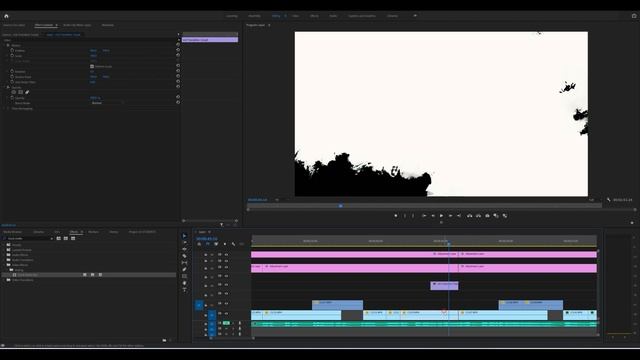Image resolution: width=640 pixels, height=360 pixels.
Task: Open the Audio Clip Mixer tab
Action: pos(77,25)
